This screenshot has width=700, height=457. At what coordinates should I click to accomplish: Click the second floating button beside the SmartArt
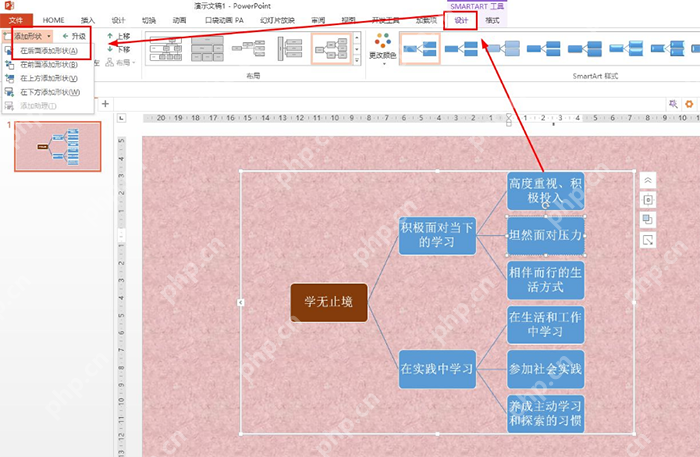click(648, 200)
